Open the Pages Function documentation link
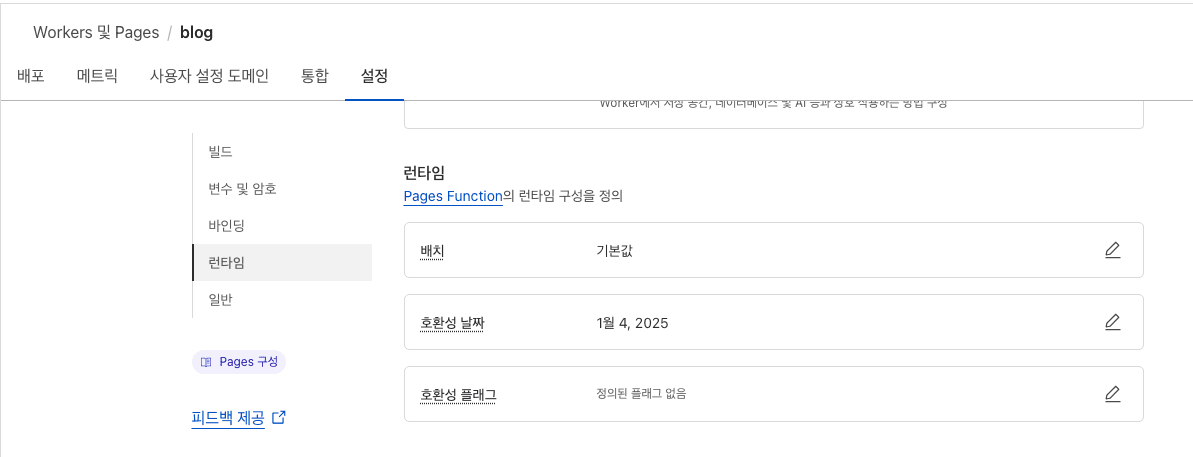The height and width of the screenshot is (457, 1193). coord(453,197)
